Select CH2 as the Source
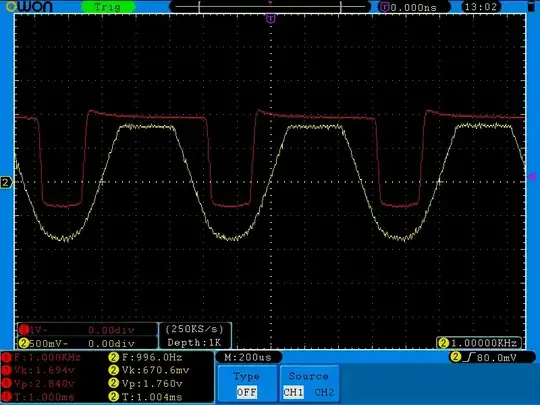Viewport: 540px width, 405px height. [324, 392]
